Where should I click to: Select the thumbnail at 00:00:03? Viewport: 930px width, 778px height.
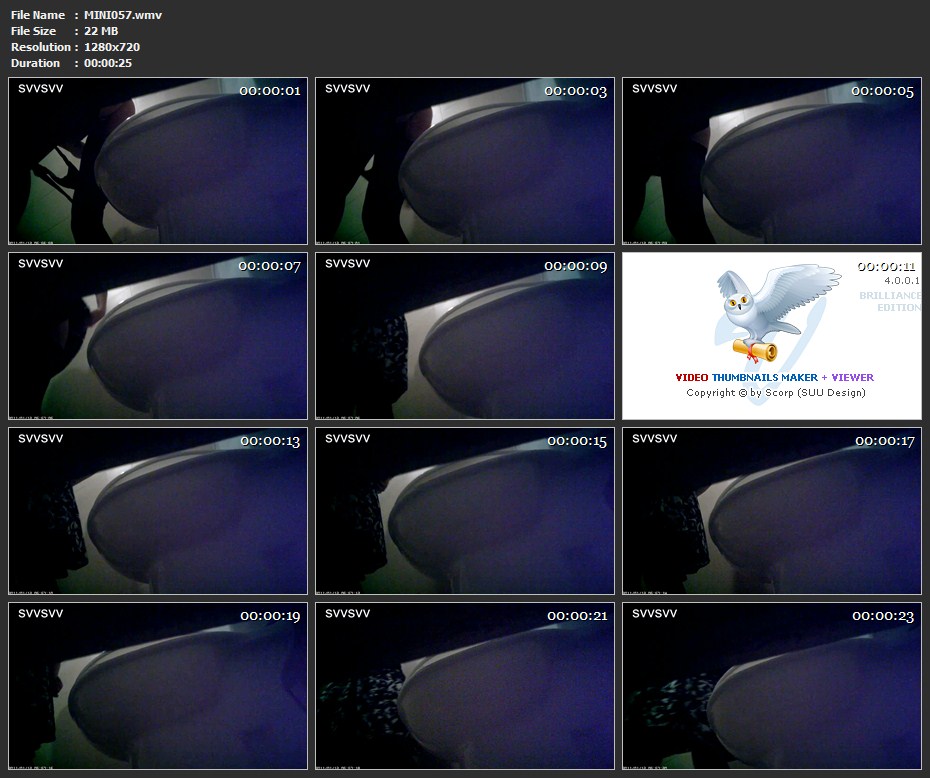click(x=465, y=161)
